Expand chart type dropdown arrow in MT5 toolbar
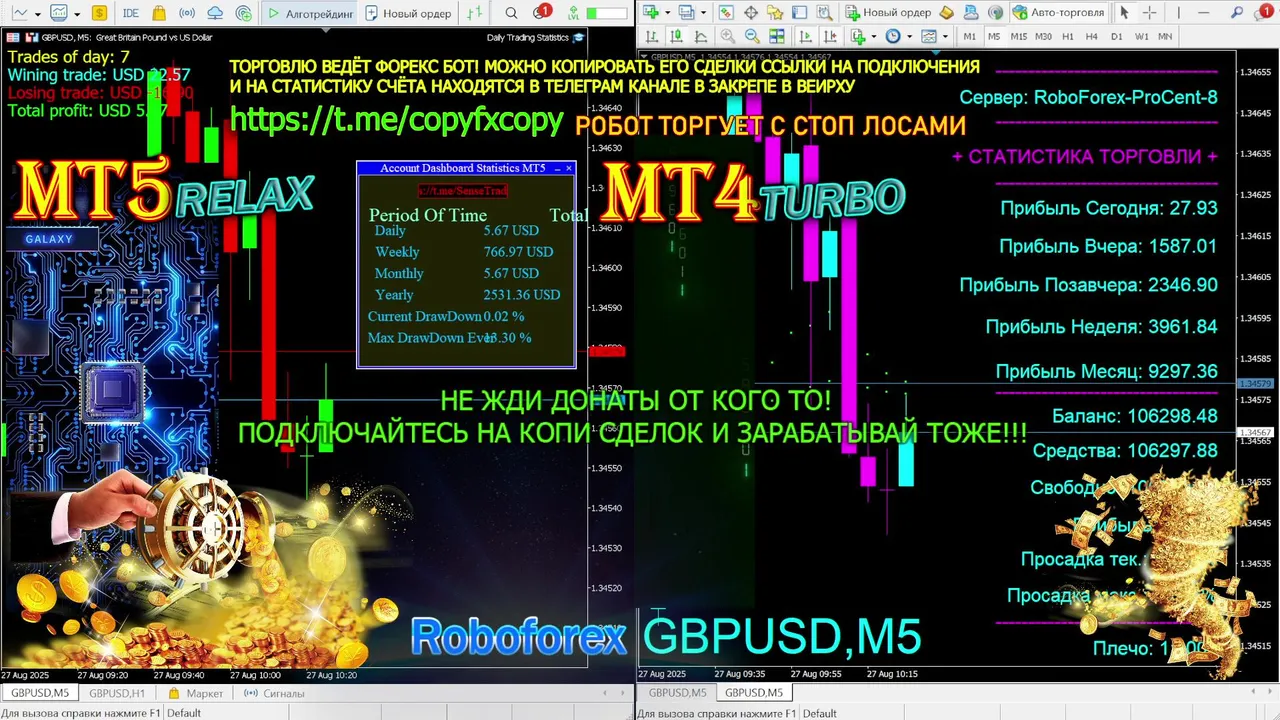Viewport: 1280px width, 720px height. pos(38,15)
